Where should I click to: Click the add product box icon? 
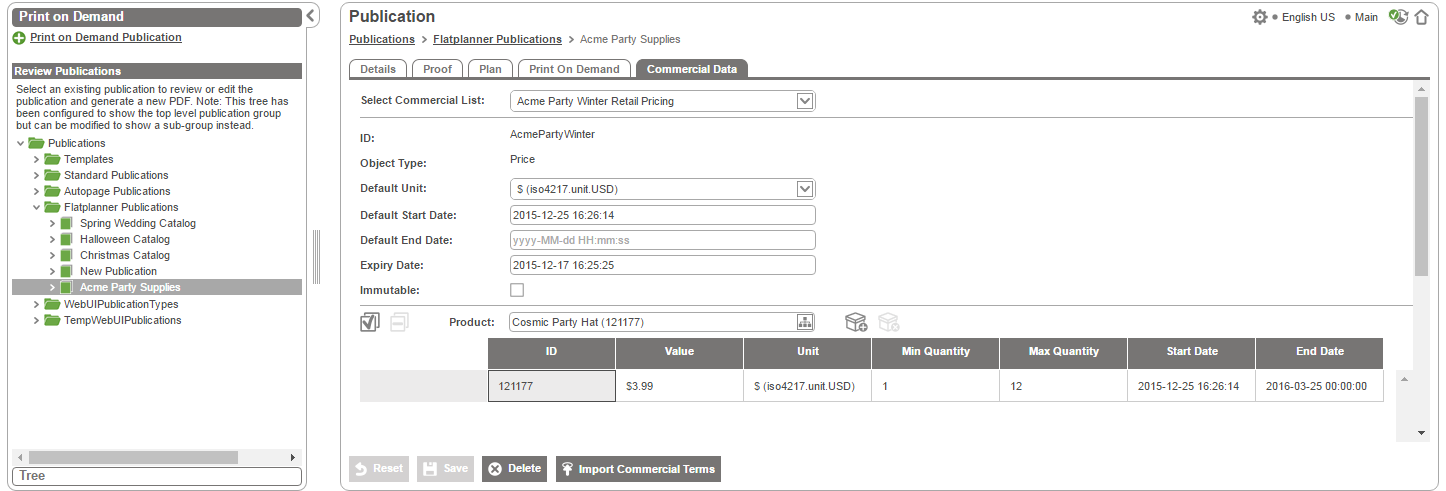pyautogui.click(x=856, y=322)
